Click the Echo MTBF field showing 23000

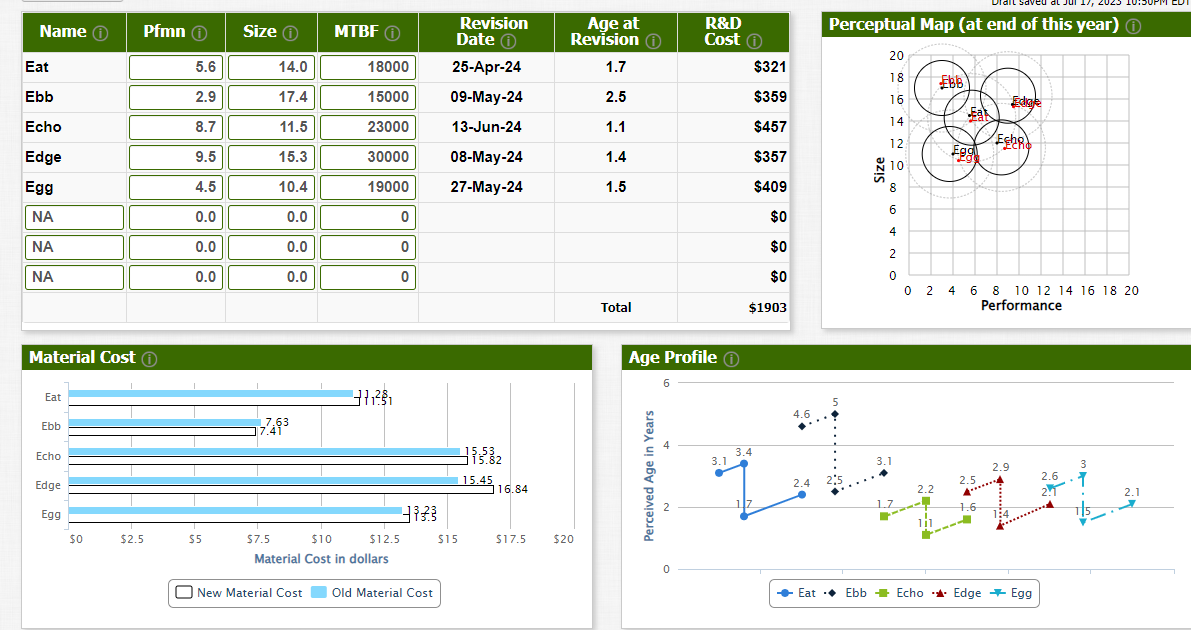pyautogui.click(x=368, y=127)
